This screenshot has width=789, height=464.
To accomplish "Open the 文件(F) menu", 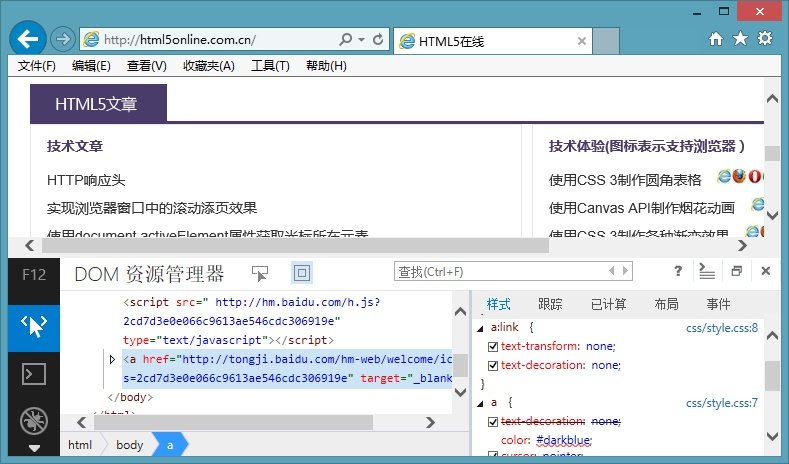I will click(x=36, y=66).
